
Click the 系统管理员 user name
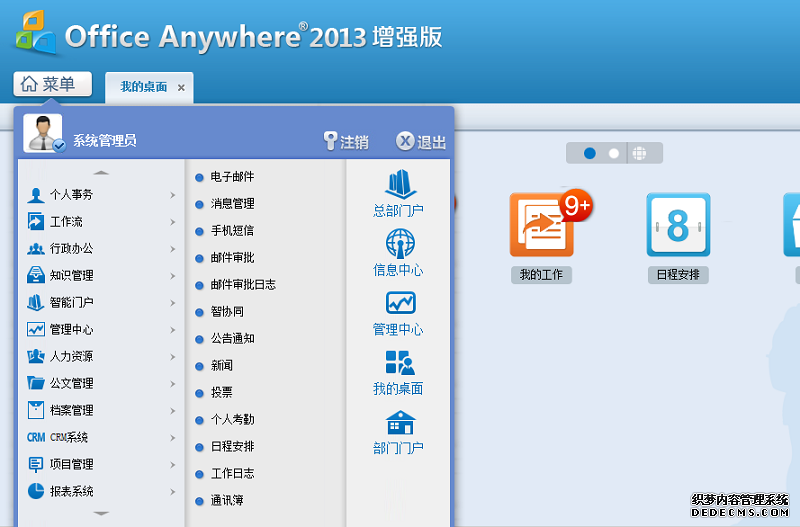click(105, 141)
